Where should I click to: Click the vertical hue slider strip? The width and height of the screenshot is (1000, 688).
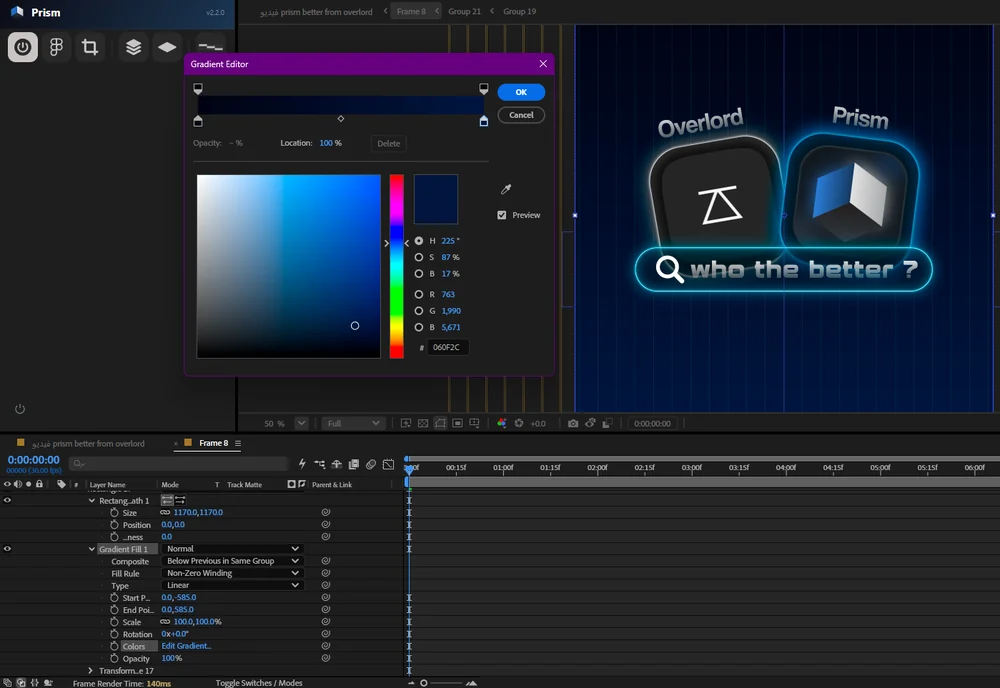pyautogui.click(x=397, y=267)
